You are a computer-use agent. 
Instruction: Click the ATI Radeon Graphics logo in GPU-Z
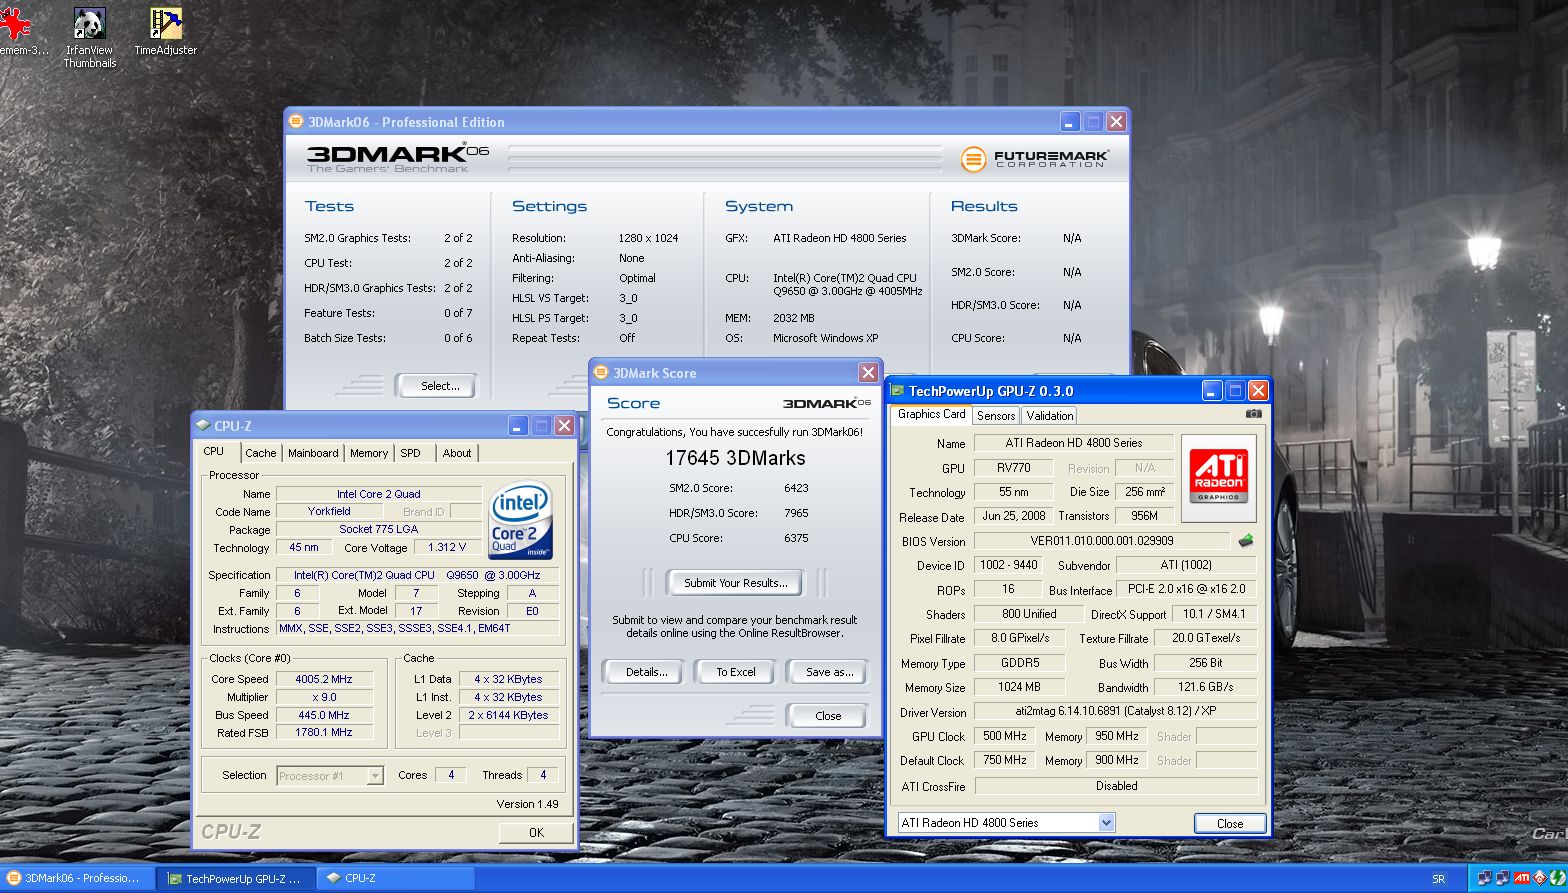click(x=1218, y=478)
